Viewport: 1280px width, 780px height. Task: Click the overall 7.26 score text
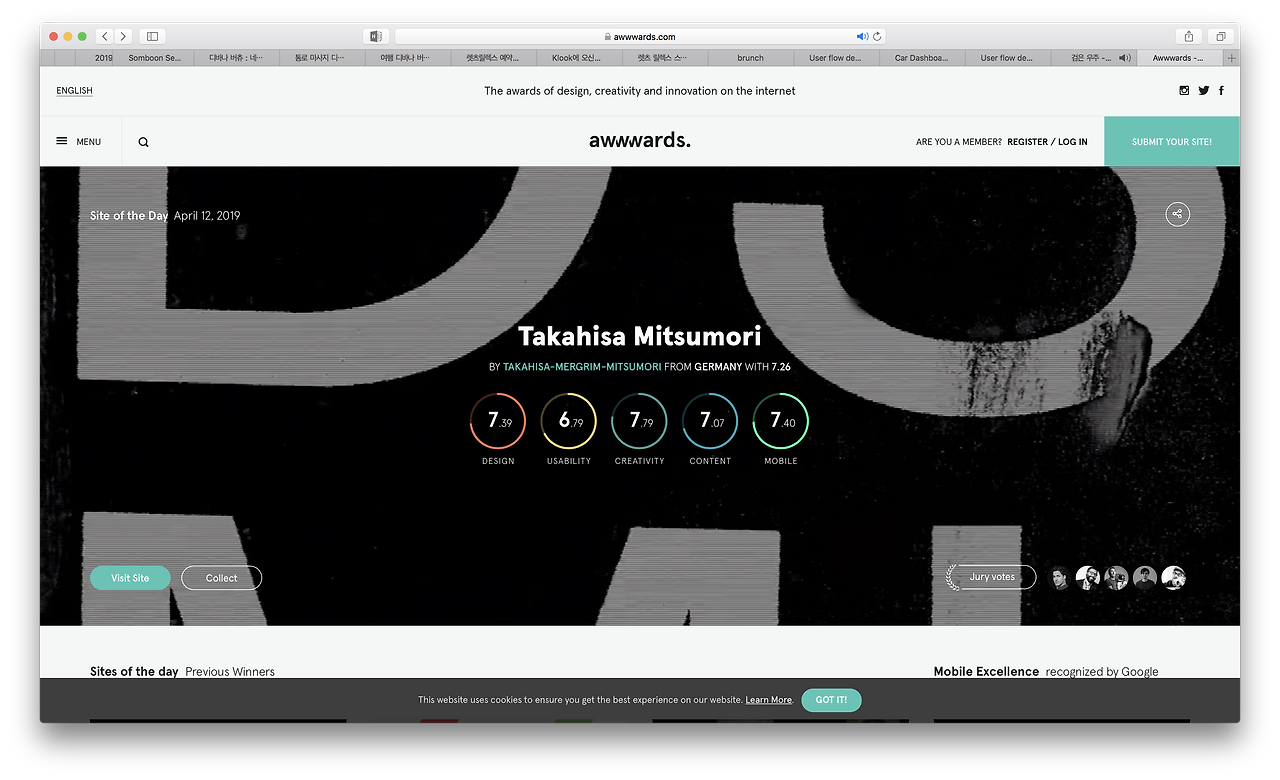[x=781, y=367]
